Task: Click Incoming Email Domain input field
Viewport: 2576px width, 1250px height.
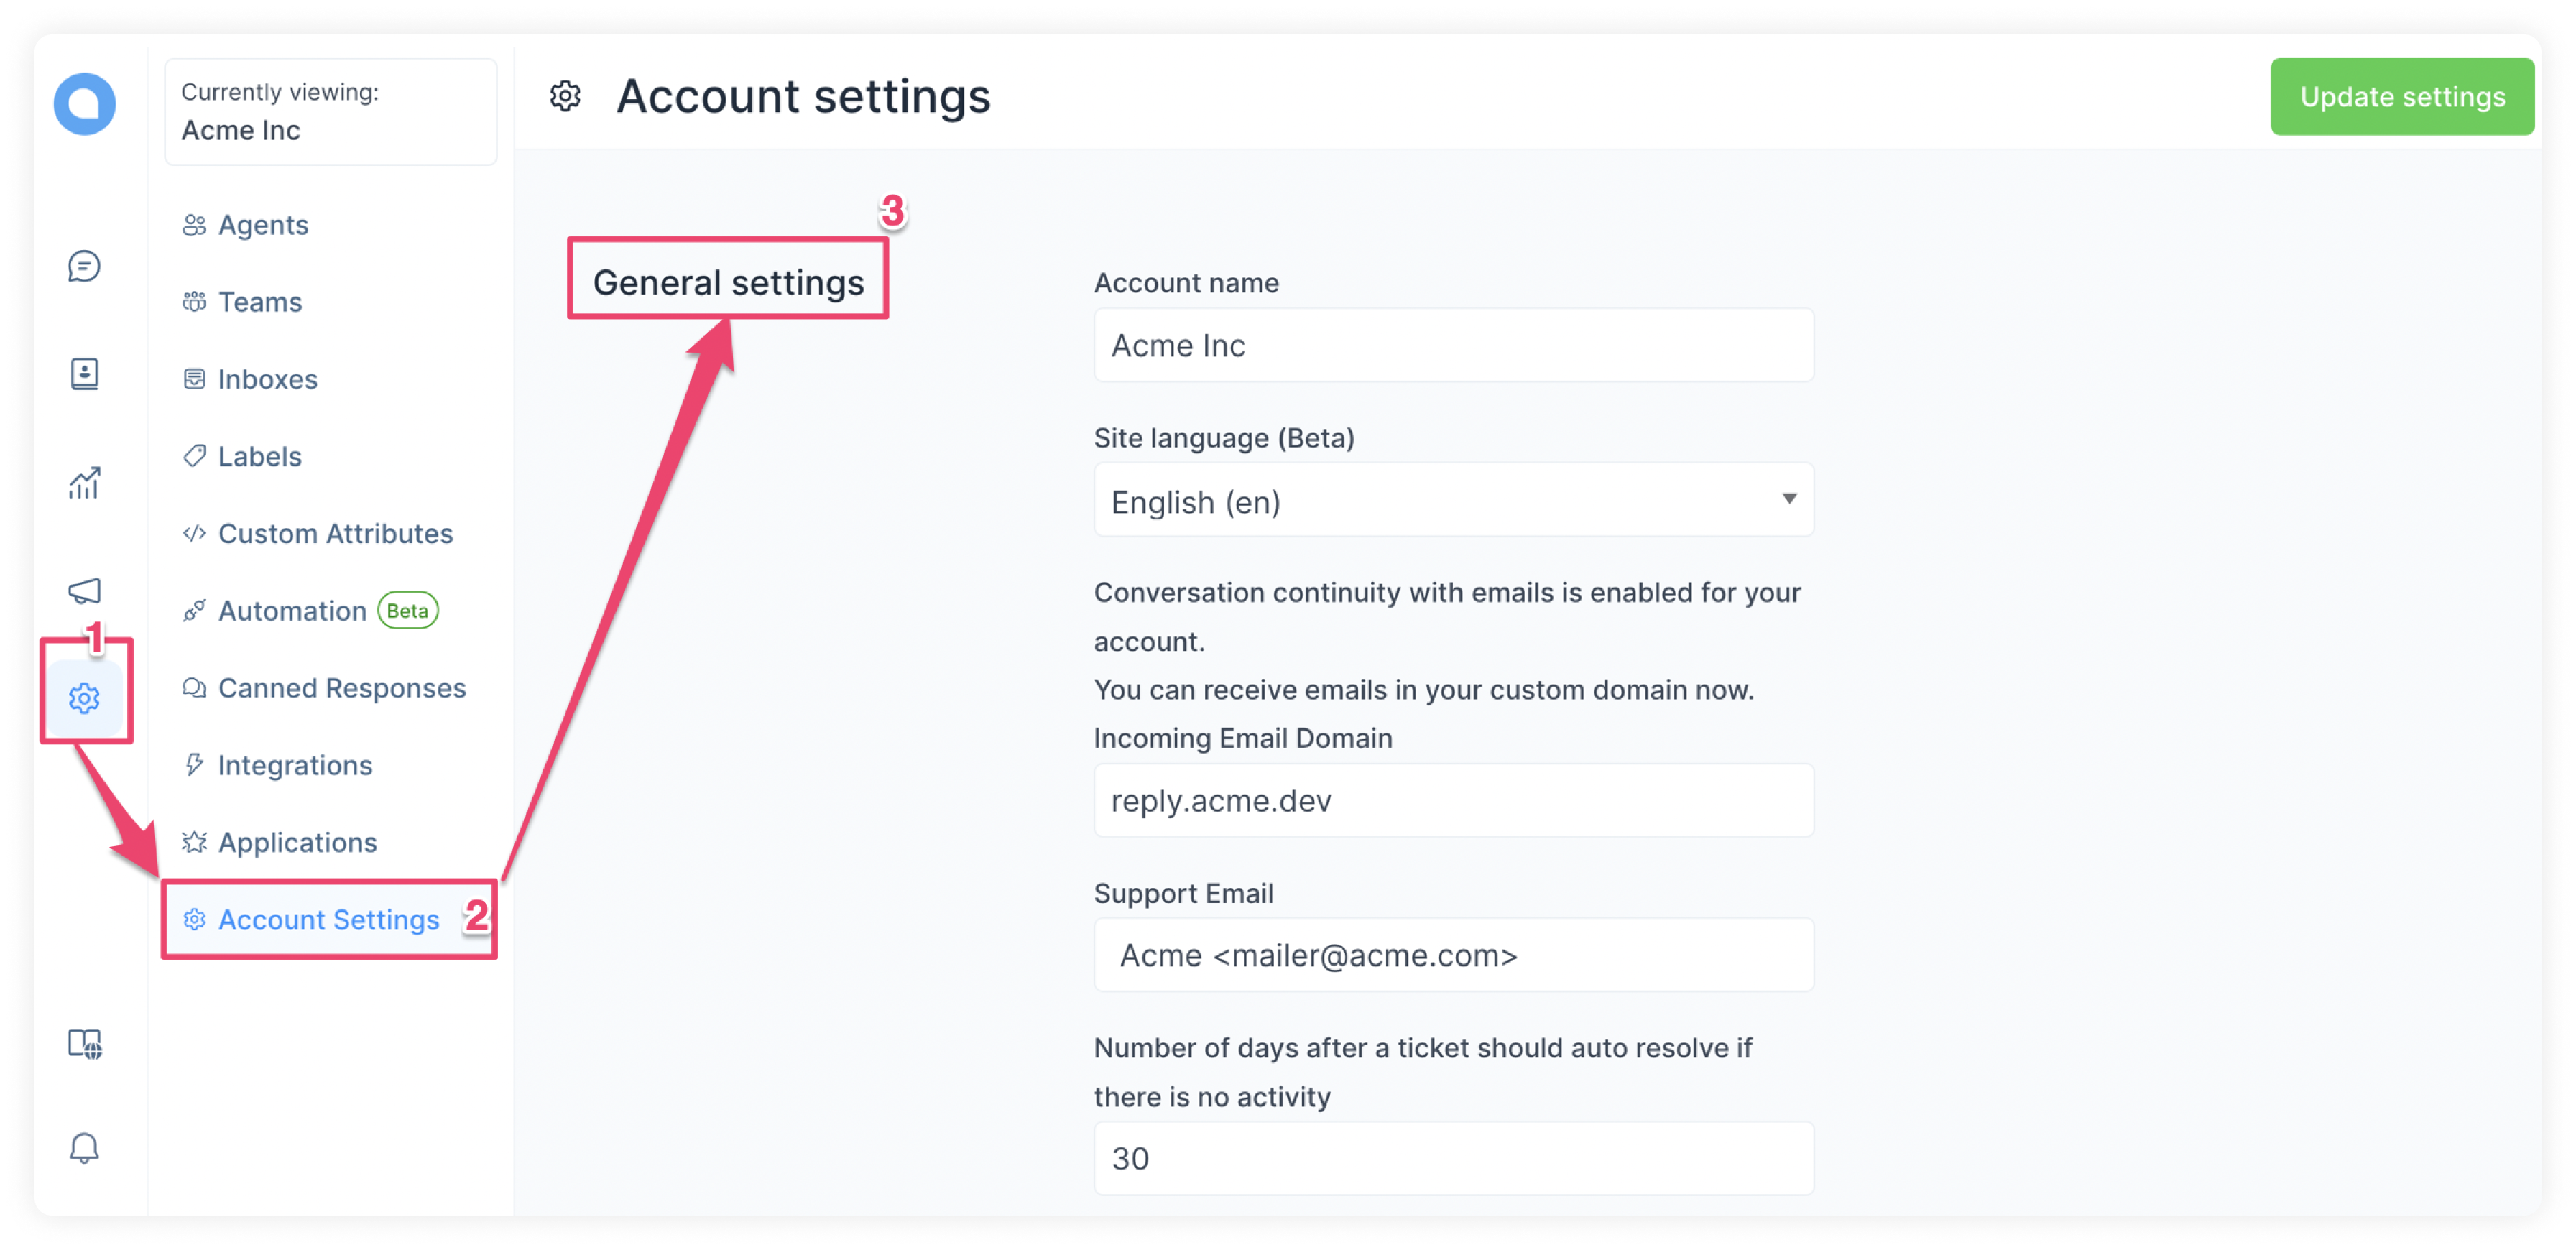Action: click(x=1454, y=800)
